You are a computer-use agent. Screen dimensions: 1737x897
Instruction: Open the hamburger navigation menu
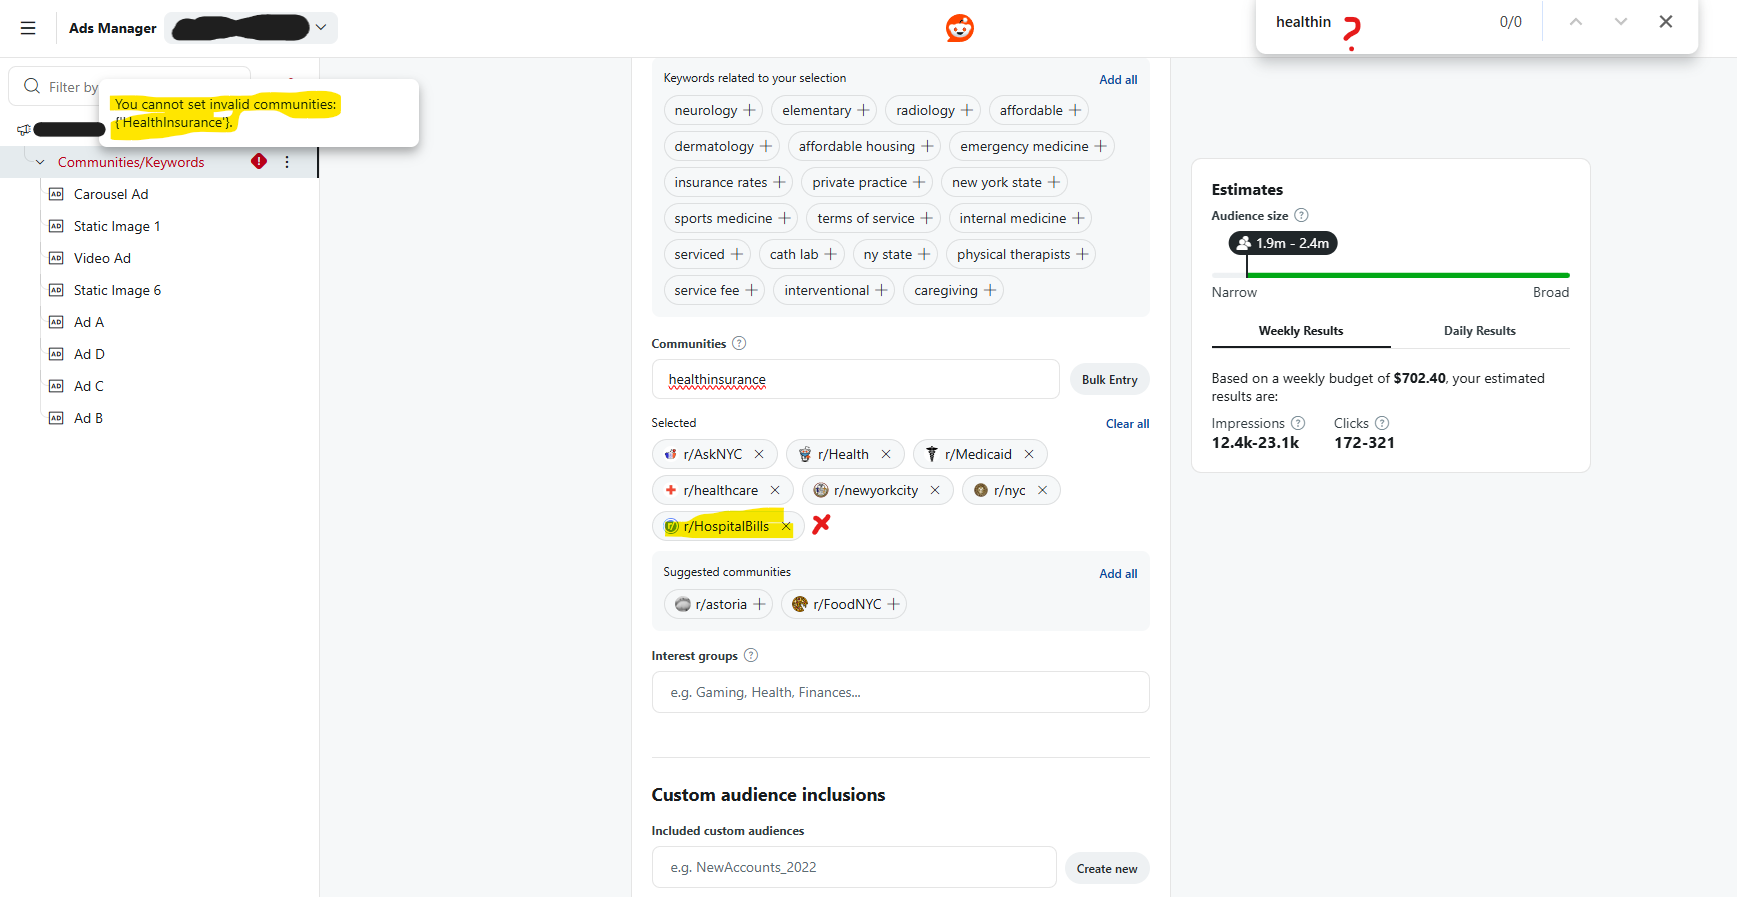pyautogui.click(x=28, y=28)
